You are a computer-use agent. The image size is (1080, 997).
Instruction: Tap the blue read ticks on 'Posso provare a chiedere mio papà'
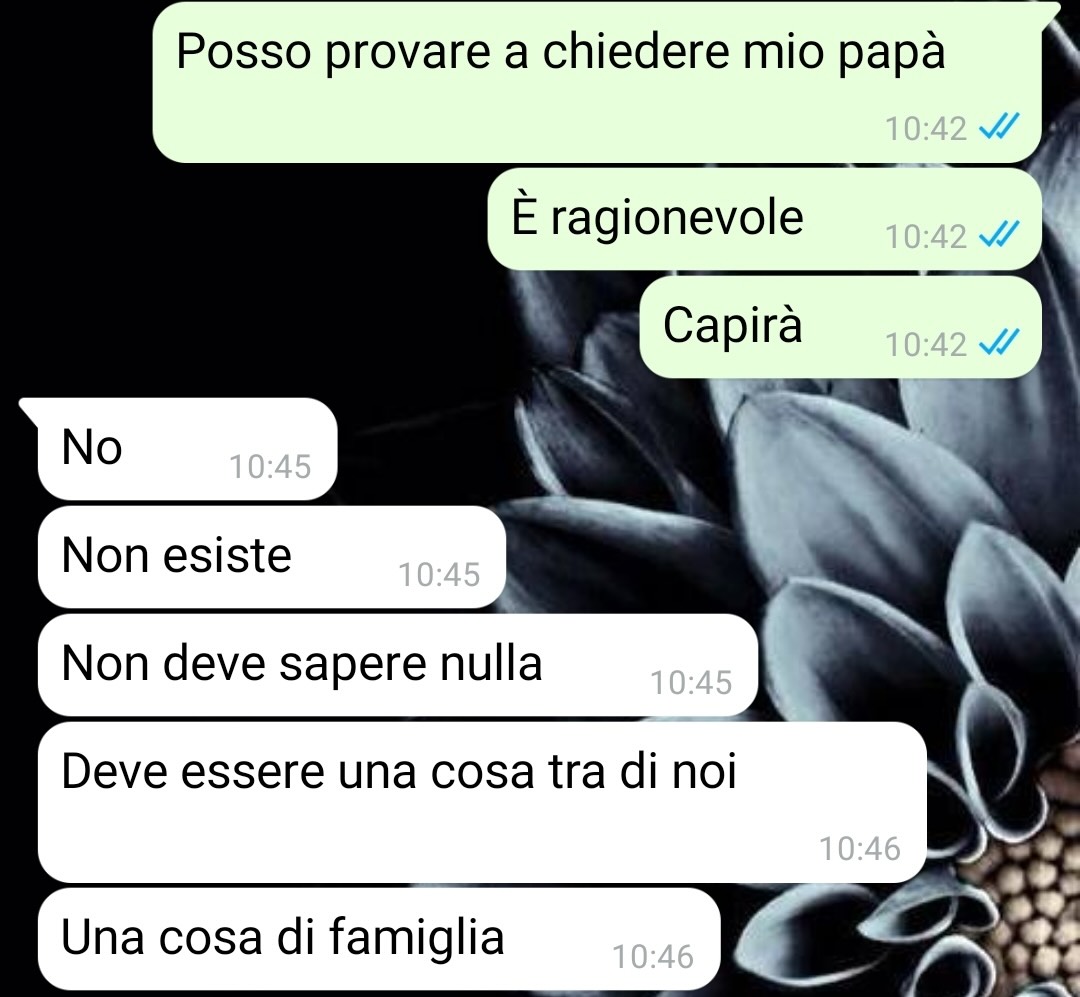[x=998, y=127]
